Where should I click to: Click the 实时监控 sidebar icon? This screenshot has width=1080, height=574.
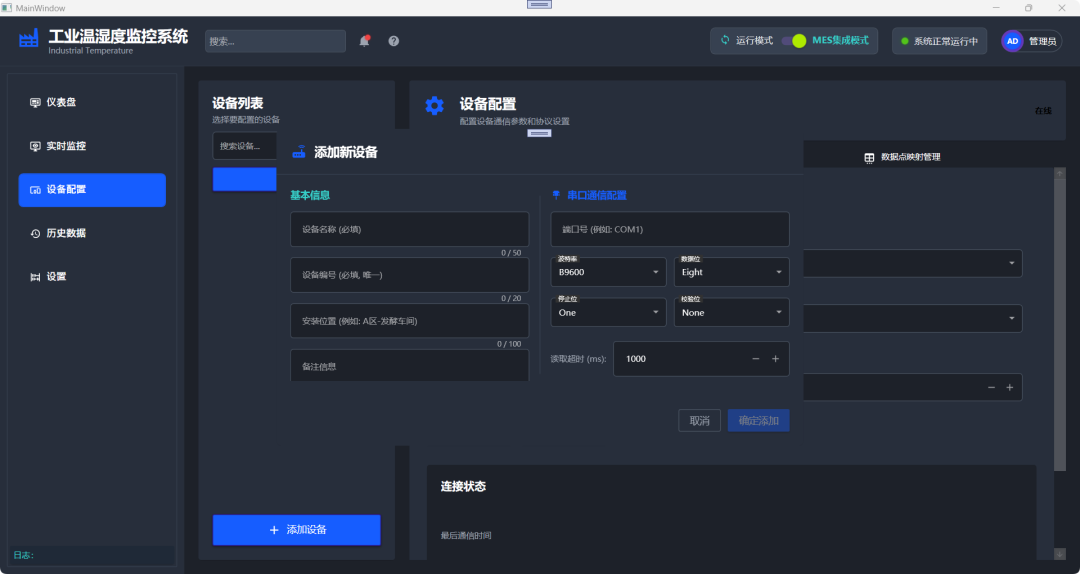35,146
